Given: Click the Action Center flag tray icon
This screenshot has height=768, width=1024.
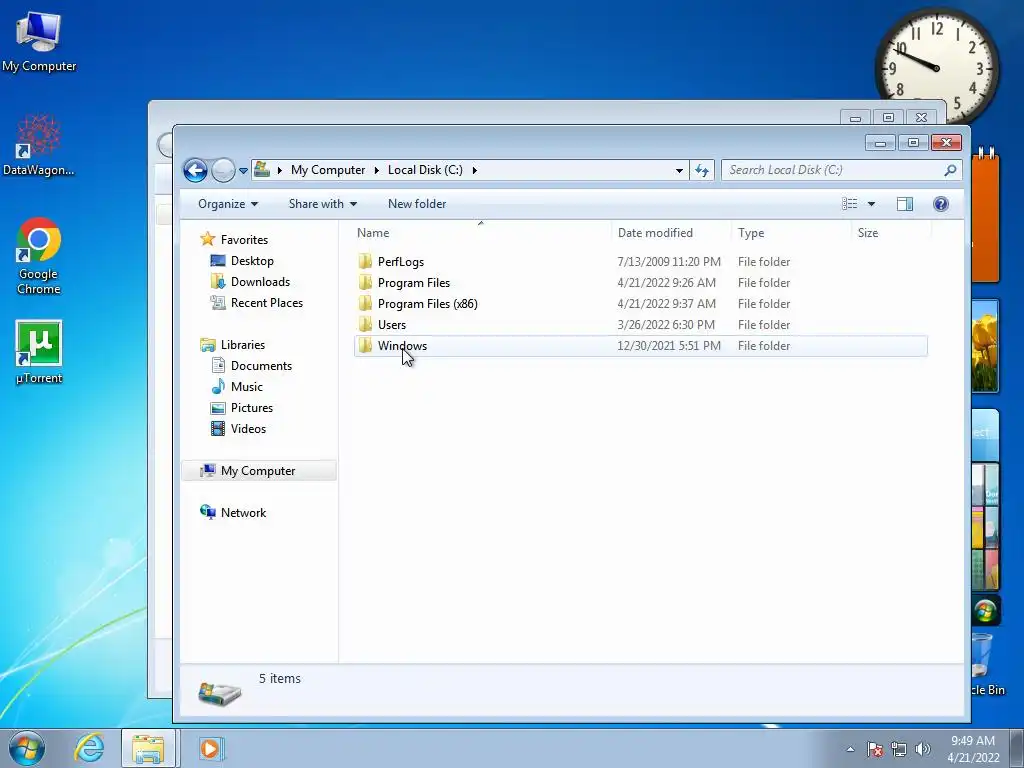Looking at the screenshot, I should pyautogui.click(x=874, y=749).
